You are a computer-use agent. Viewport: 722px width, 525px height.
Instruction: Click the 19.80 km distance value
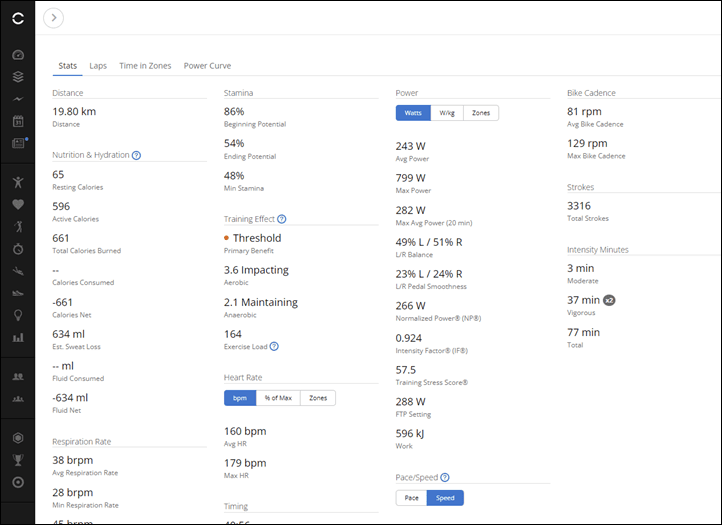point(74,111)
